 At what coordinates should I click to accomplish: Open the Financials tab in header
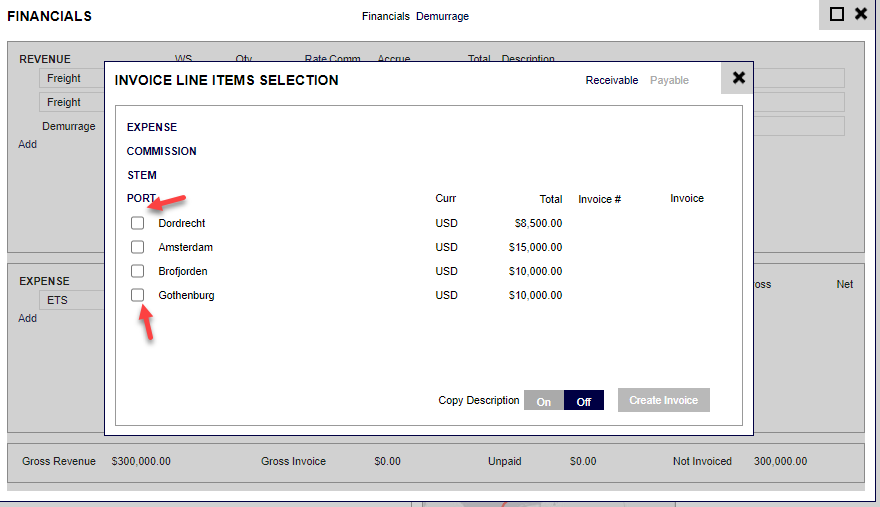(x=385, y=16)
